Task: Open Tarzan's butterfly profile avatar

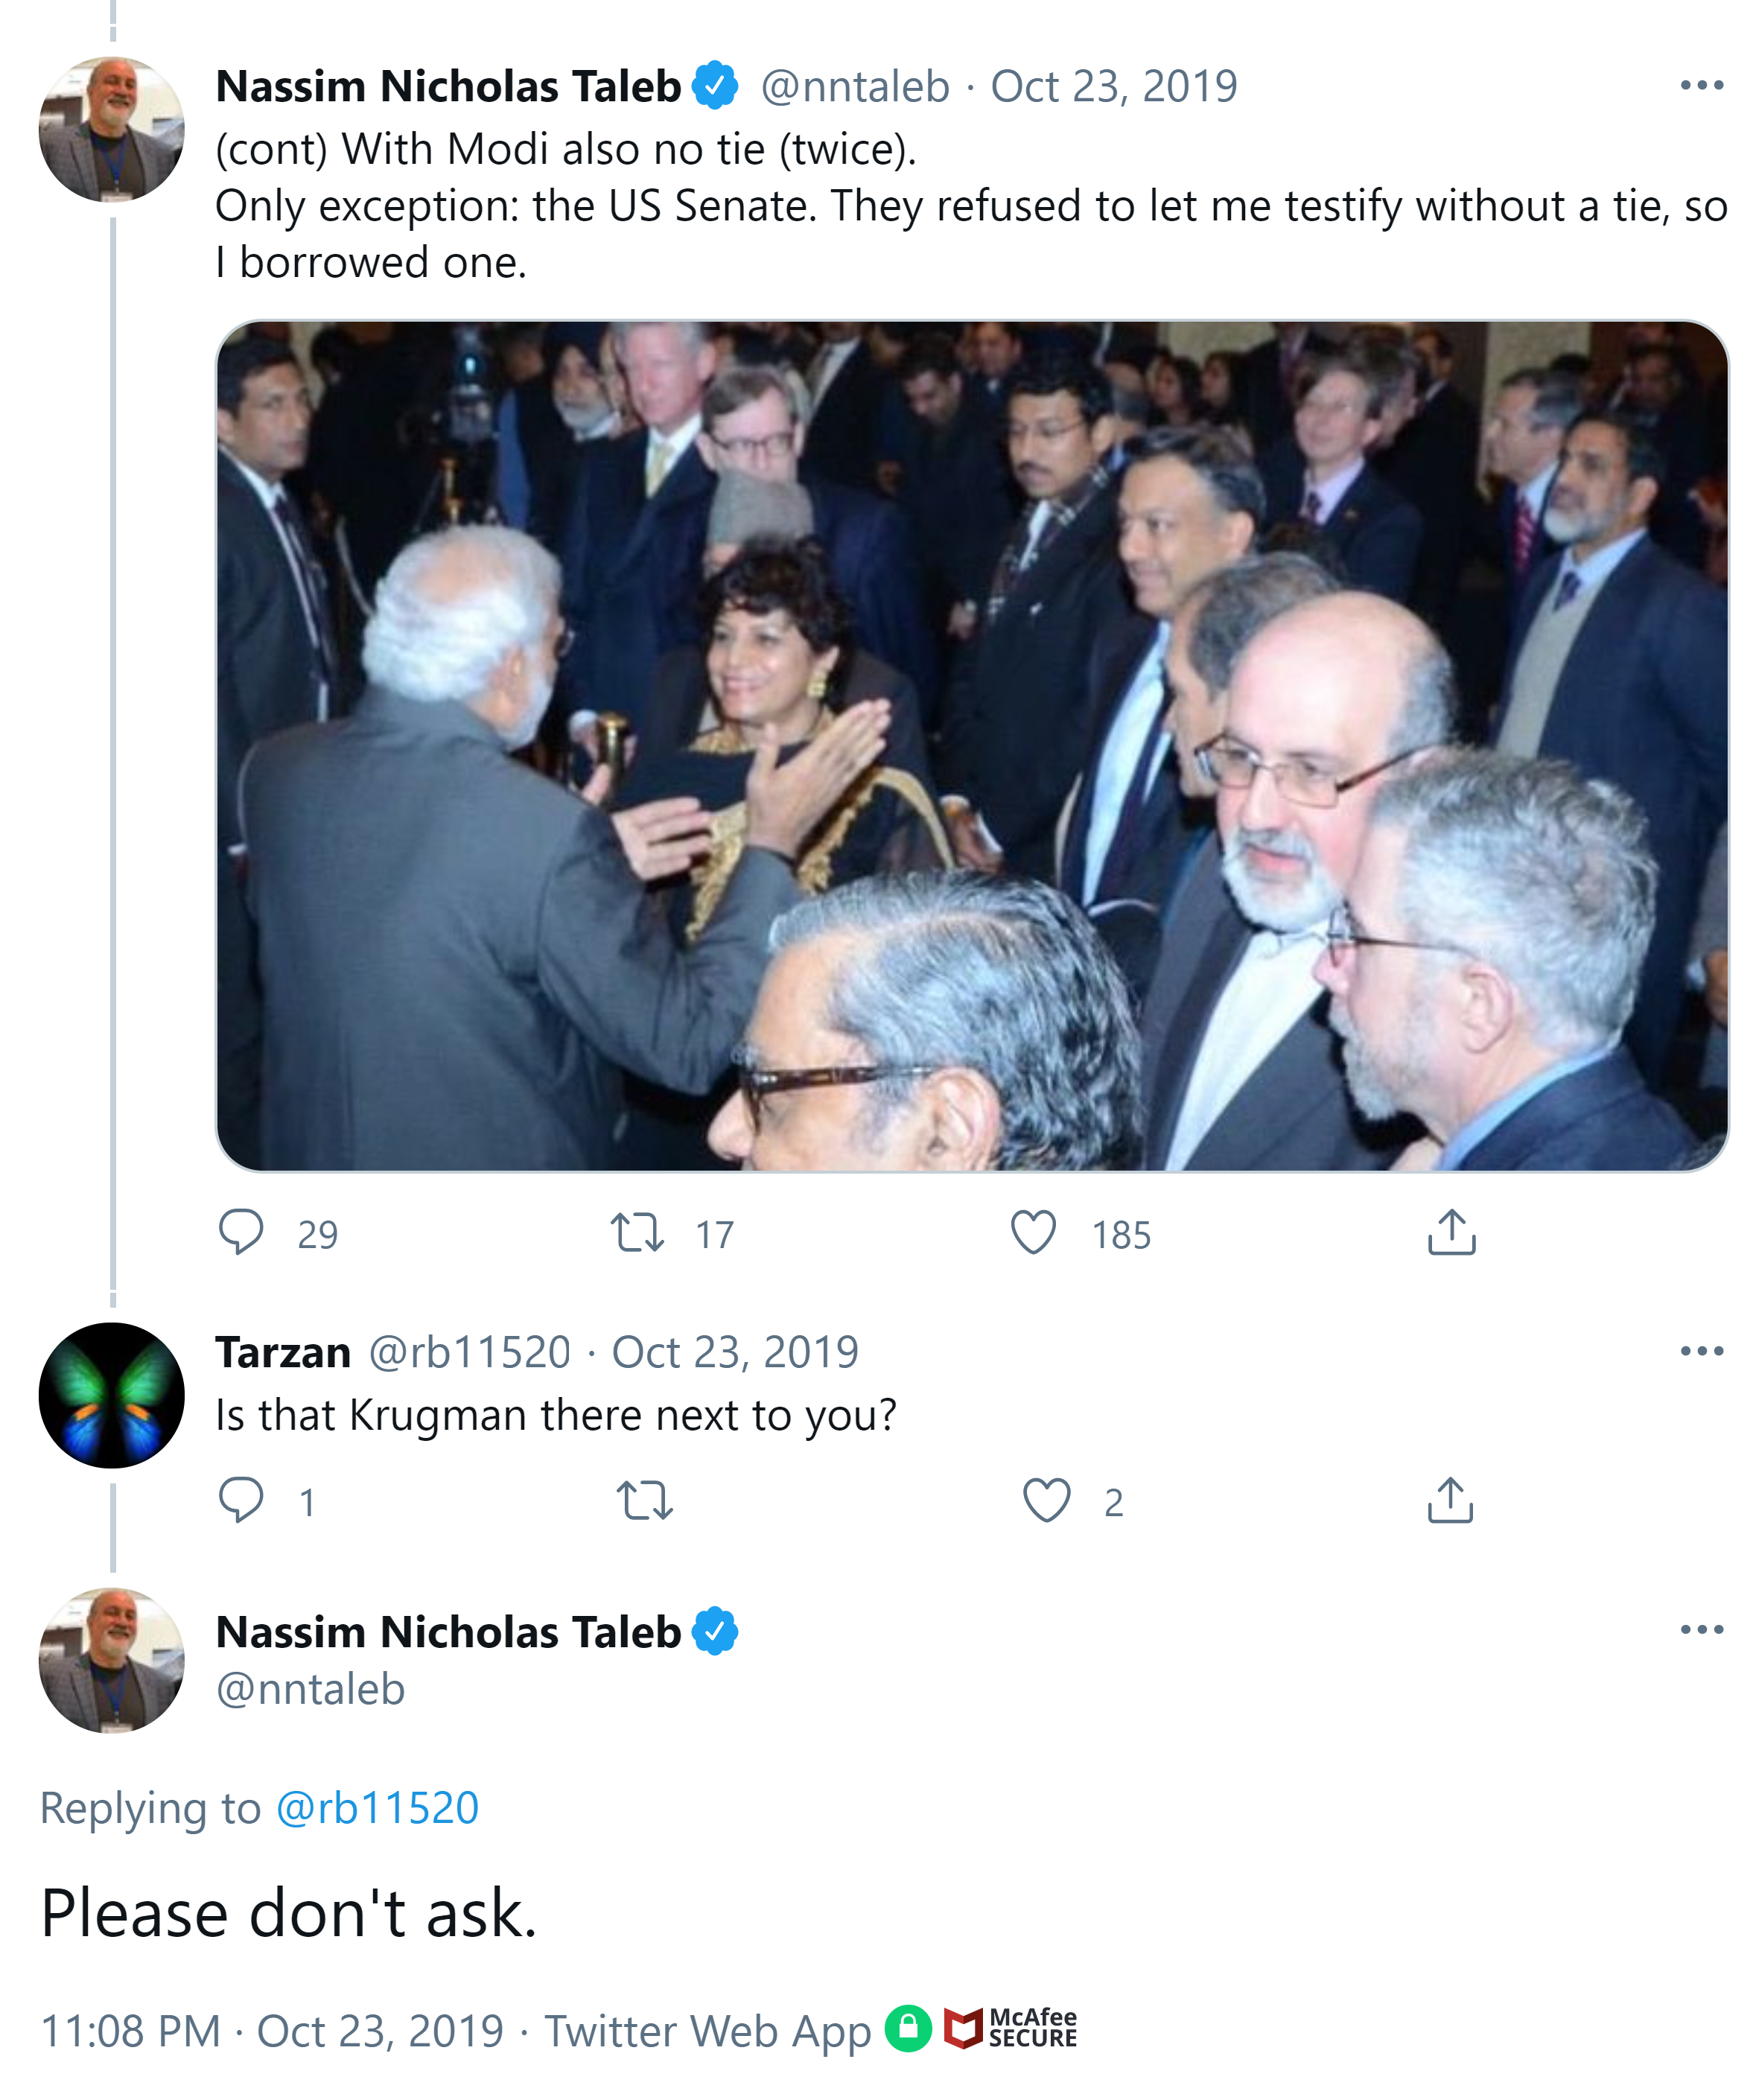Action: pyautogui.click(x=112, y=1395)
